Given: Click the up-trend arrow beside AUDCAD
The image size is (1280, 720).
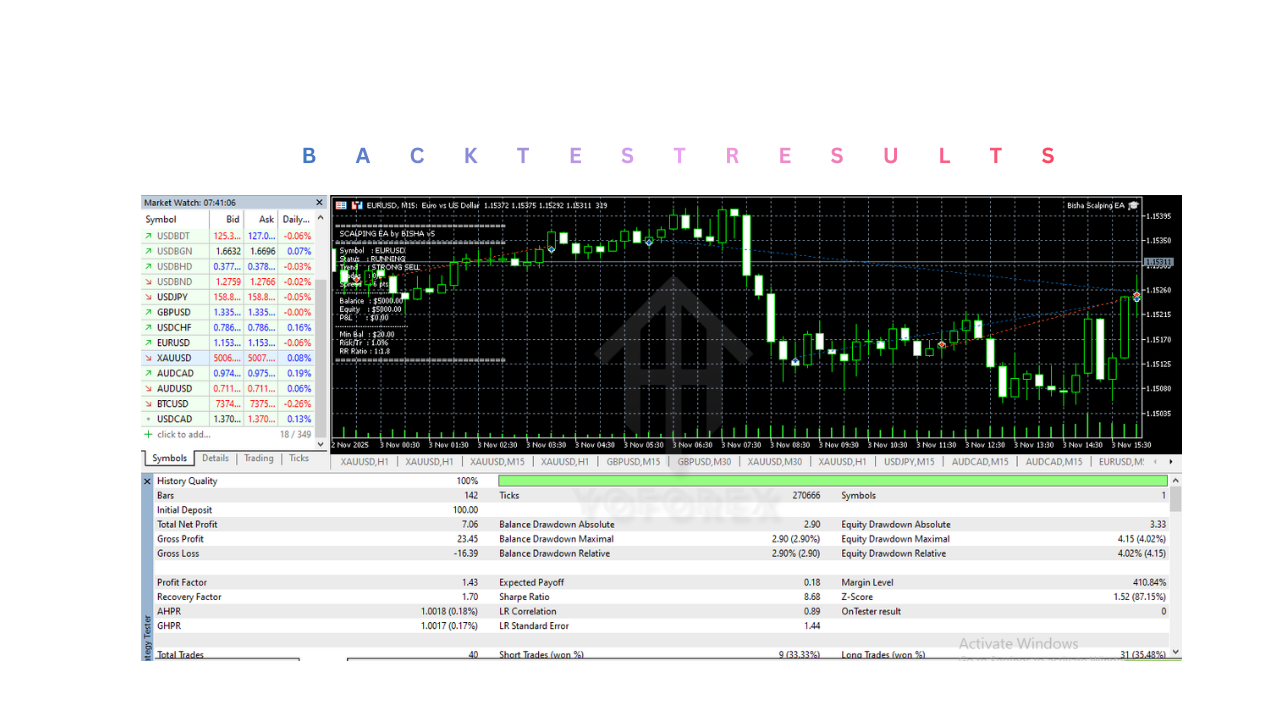Looking at the screenshot, I should (x=148, y=373).
